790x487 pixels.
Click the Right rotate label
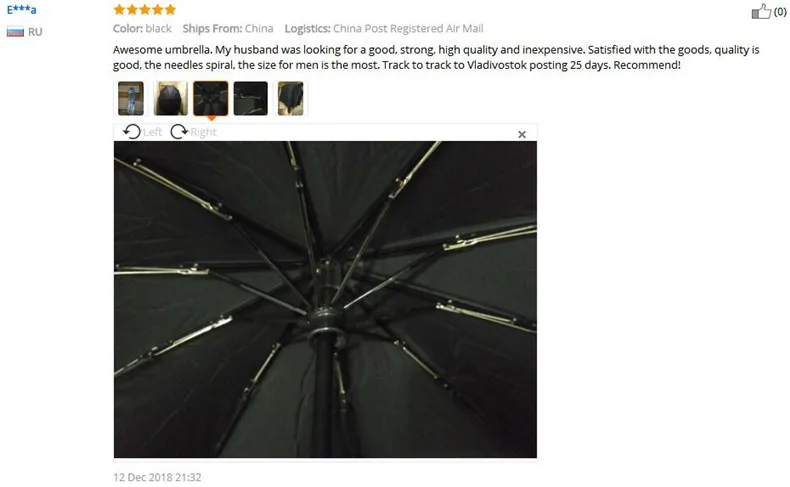[204, 132]
